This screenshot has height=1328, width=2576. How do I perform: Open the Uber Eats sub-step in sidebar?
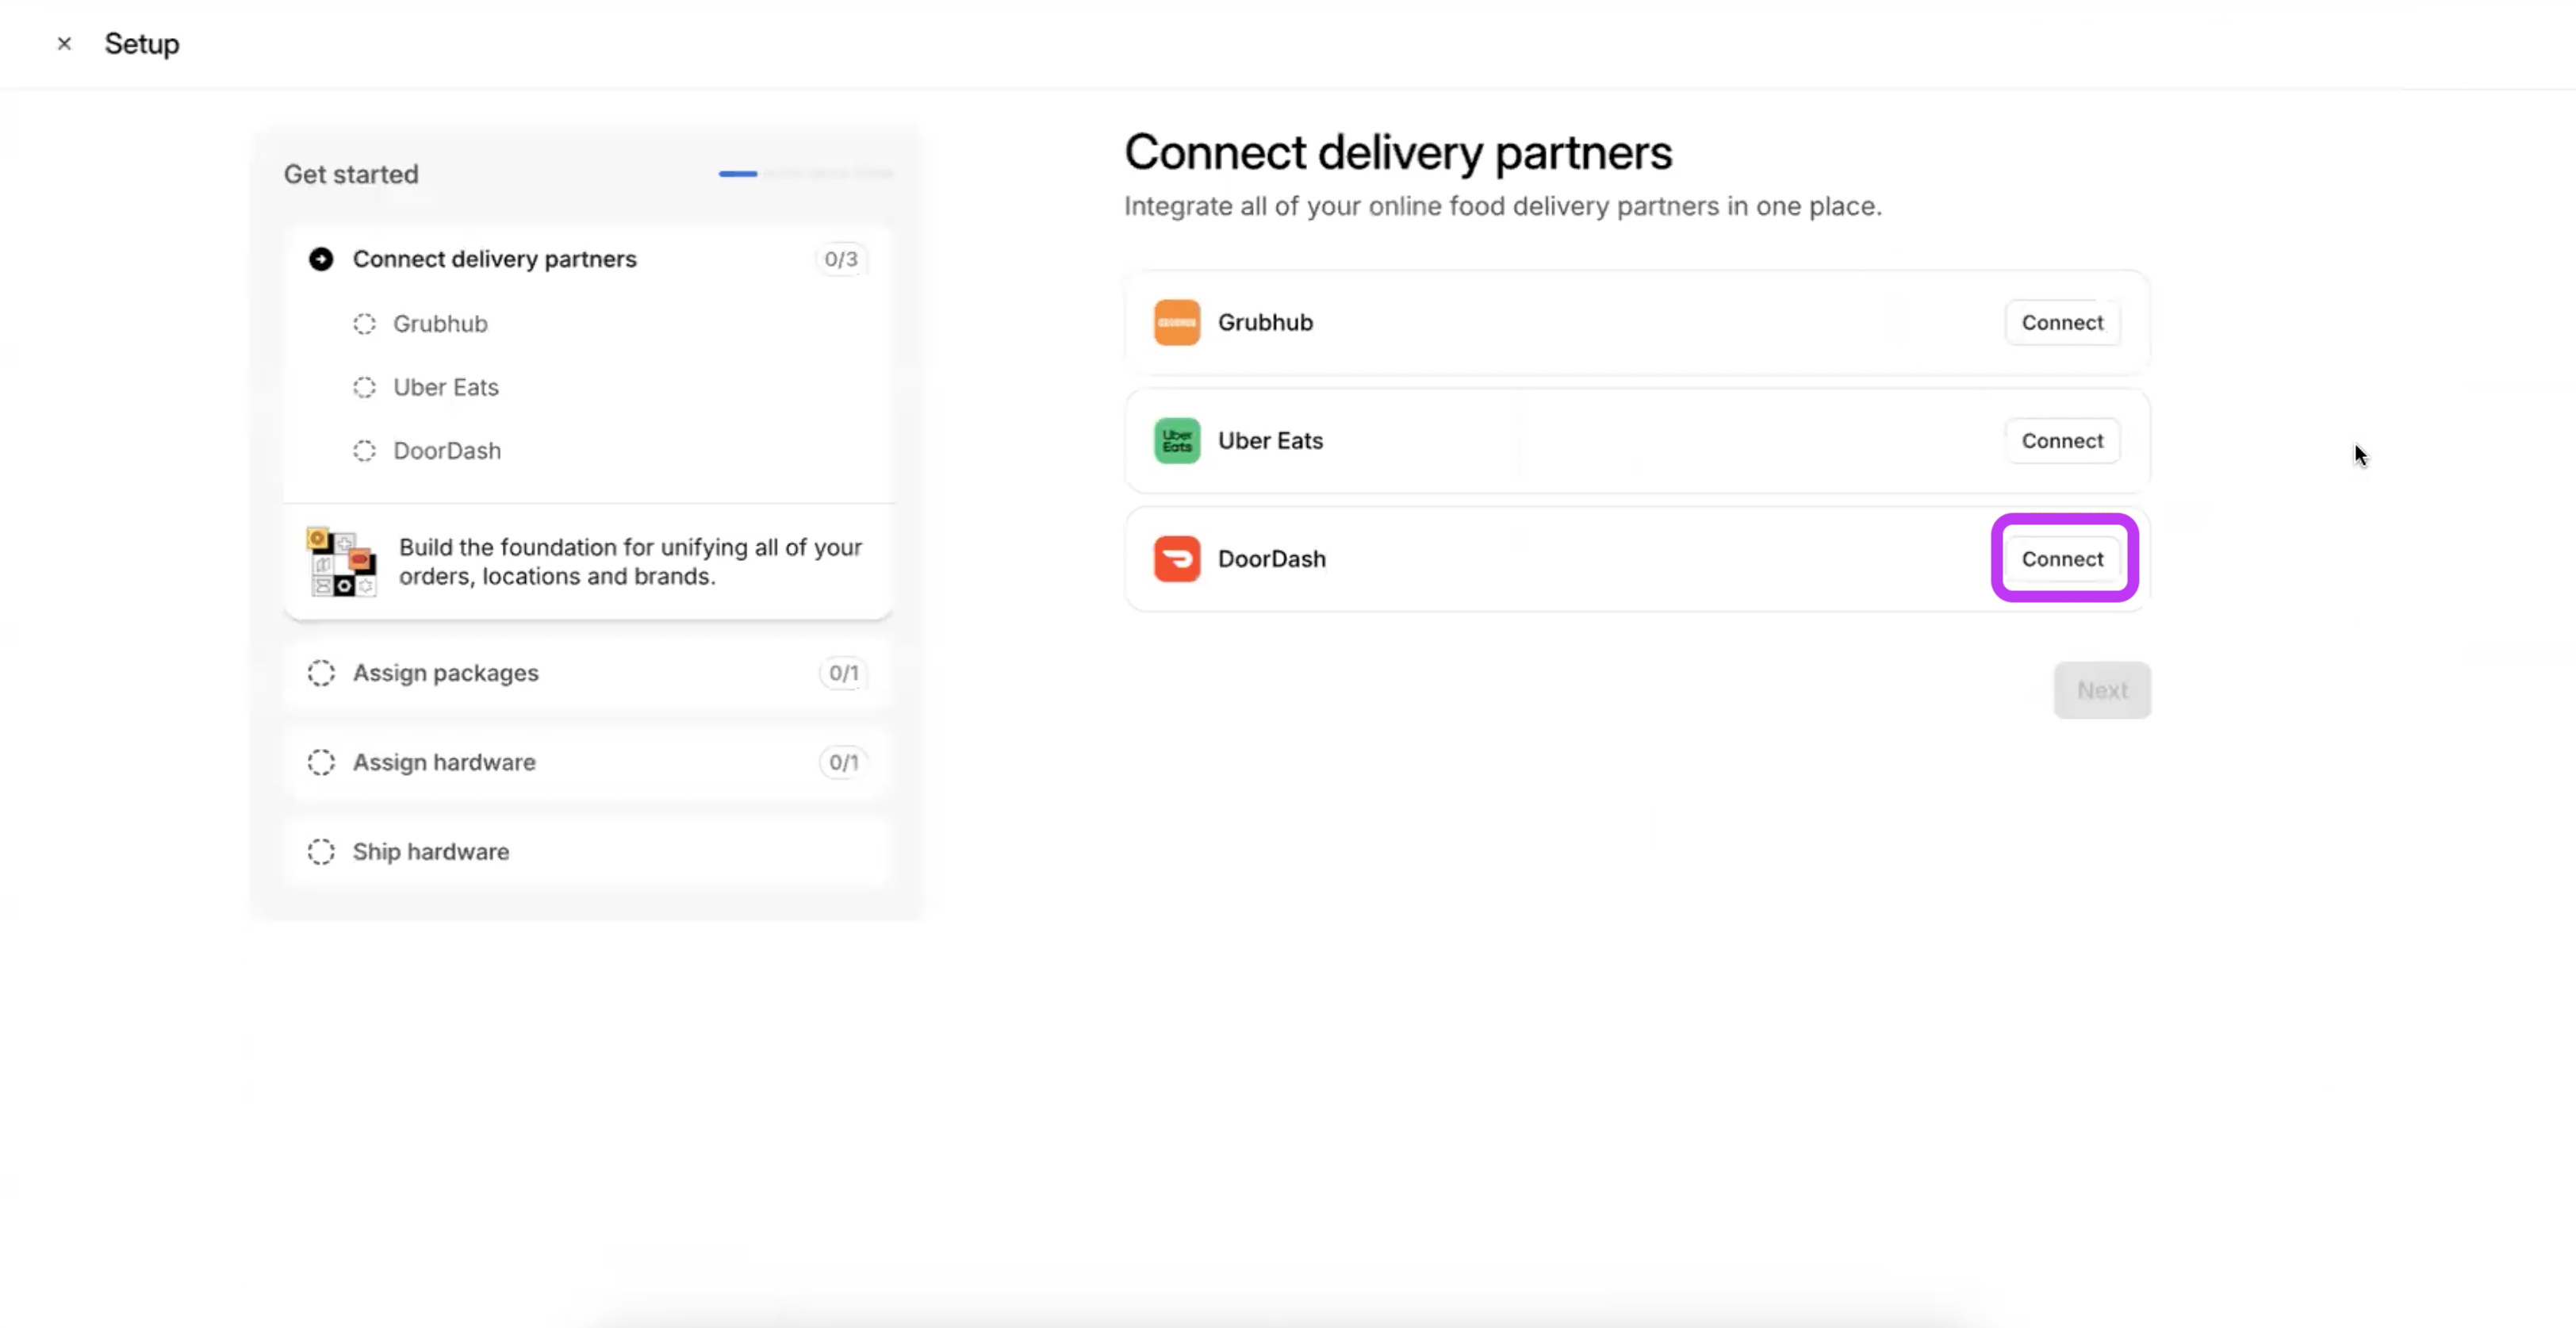click(x=446, y=387)
